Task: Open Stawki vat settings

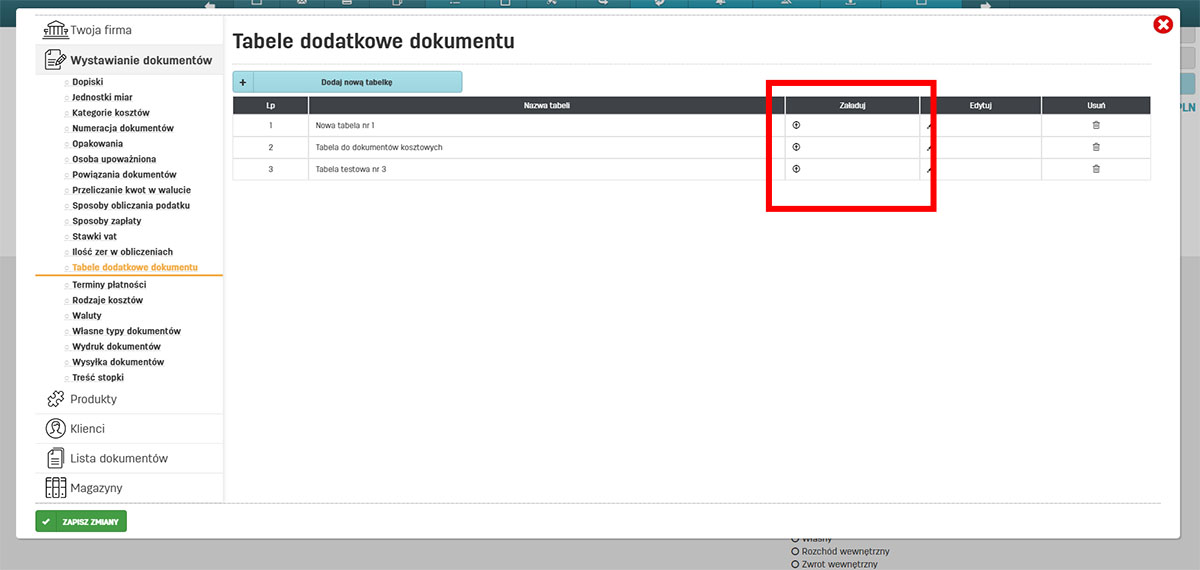Action: [x=94, y=237]
